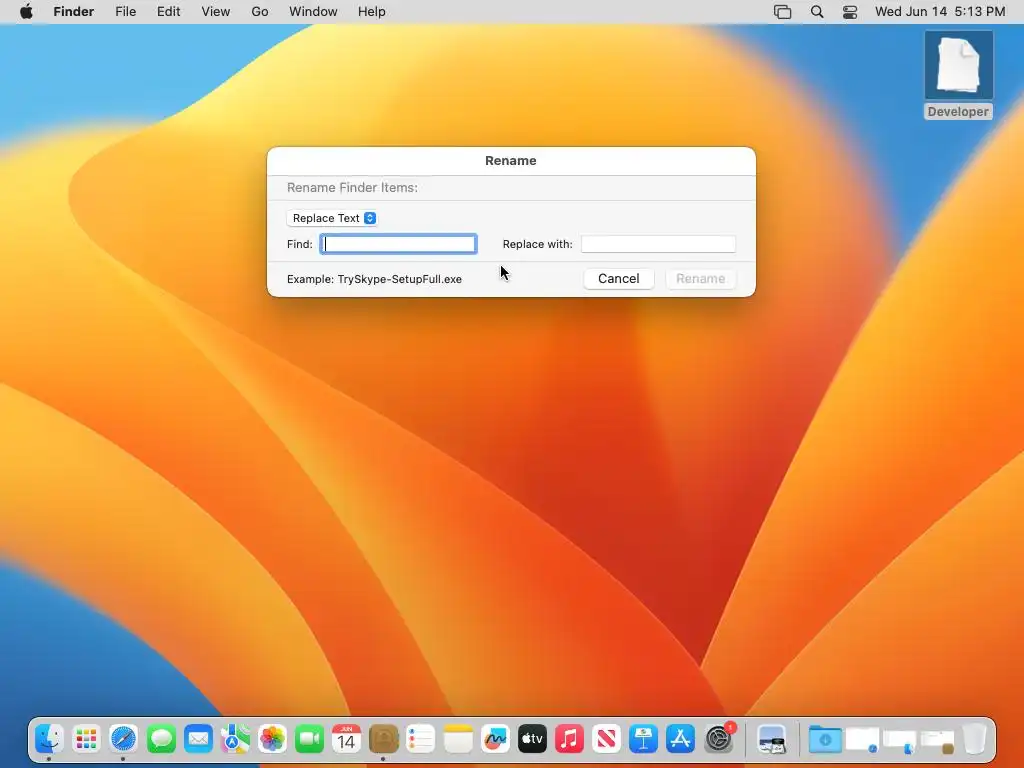Screen dimensions: 1024x768
Task: Open the Window menu
Action: pos(313,12)
